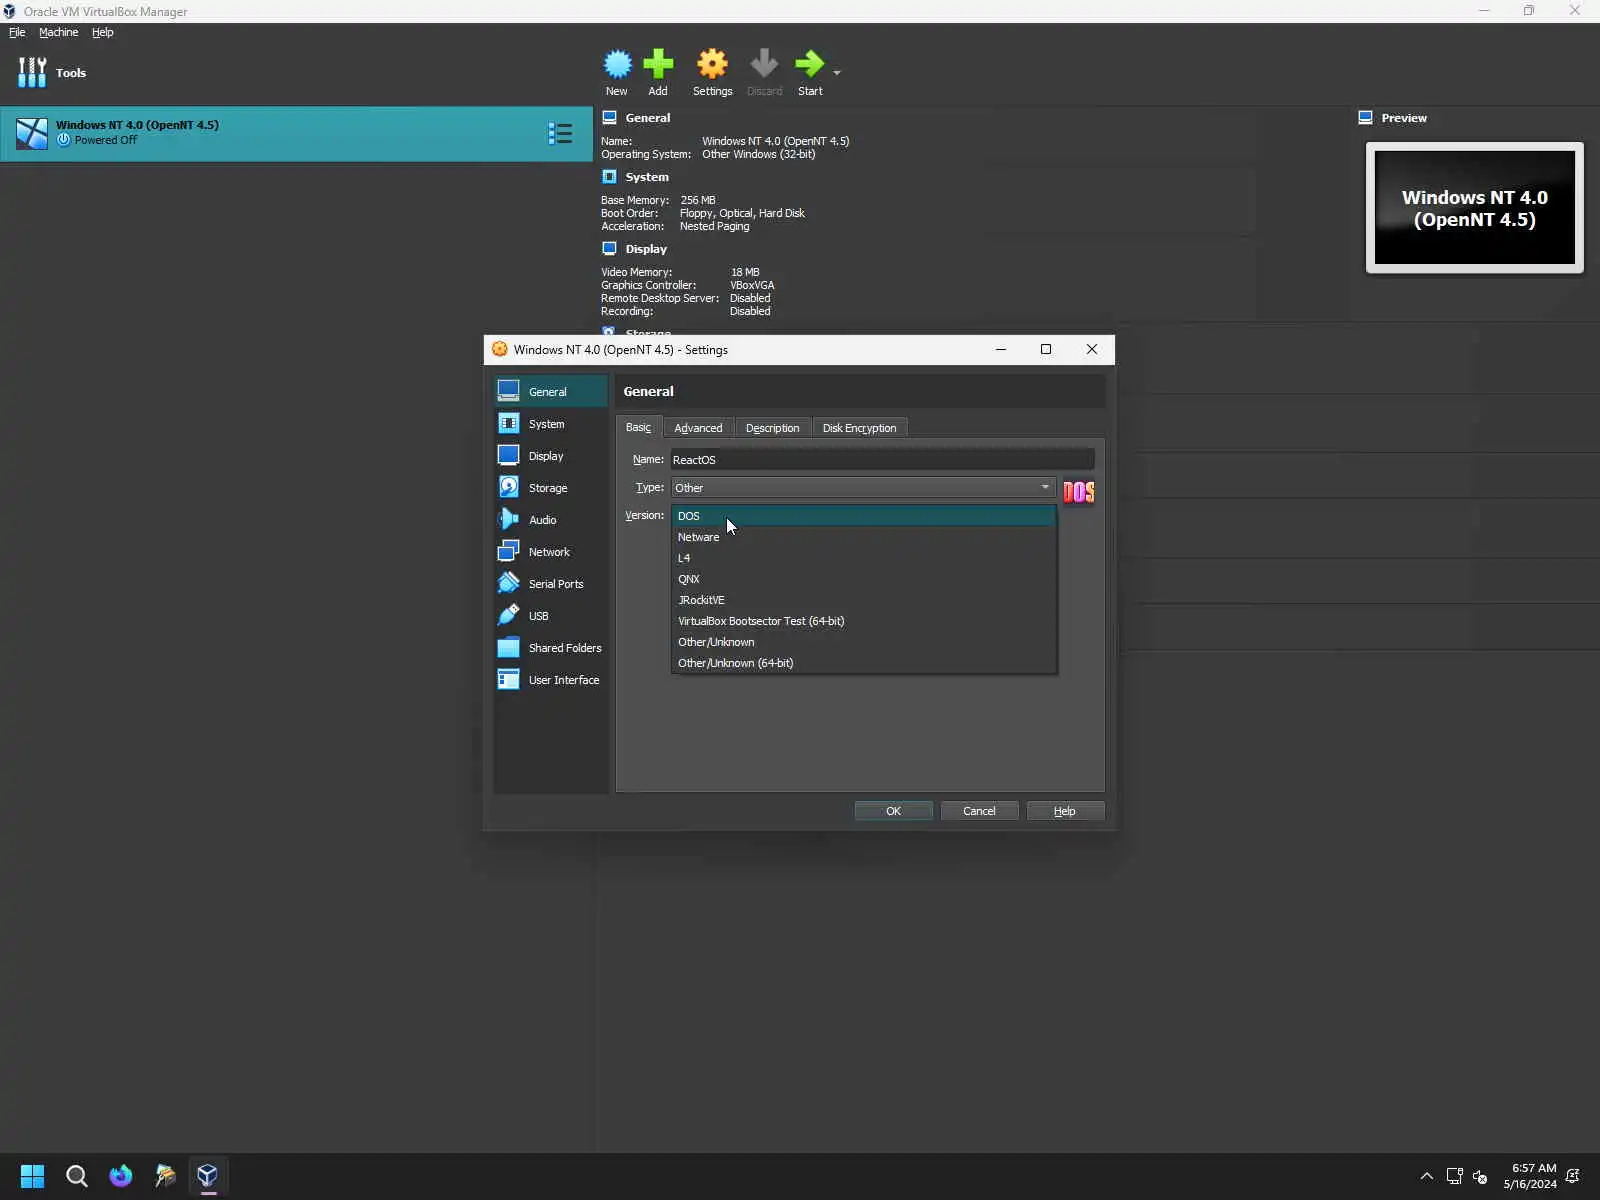The height and width of the screenshot is (1200, 1600).
Task: Close the Settings dialog window
Action: tap(1092, 349)
